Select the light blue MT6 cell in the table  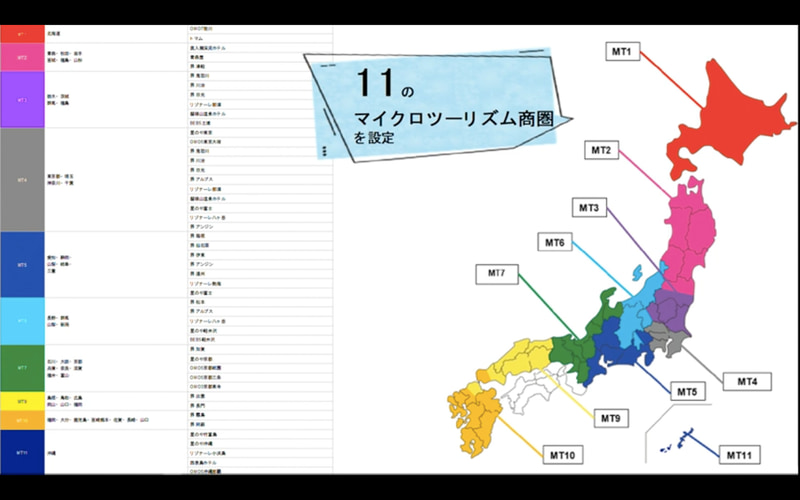tap(22, 321)
